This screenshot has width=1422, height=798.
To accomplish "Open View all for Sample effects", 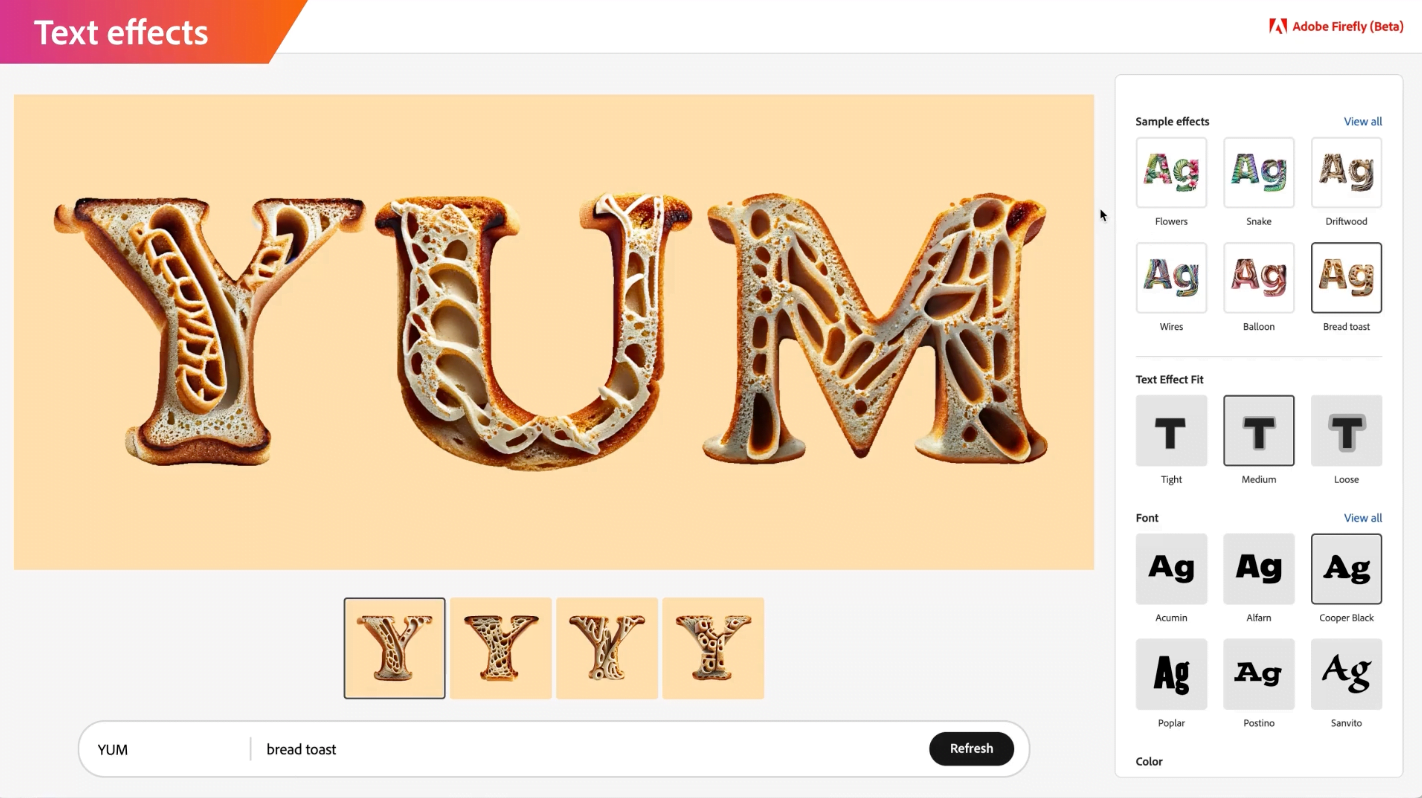I will coord(1362,122).
